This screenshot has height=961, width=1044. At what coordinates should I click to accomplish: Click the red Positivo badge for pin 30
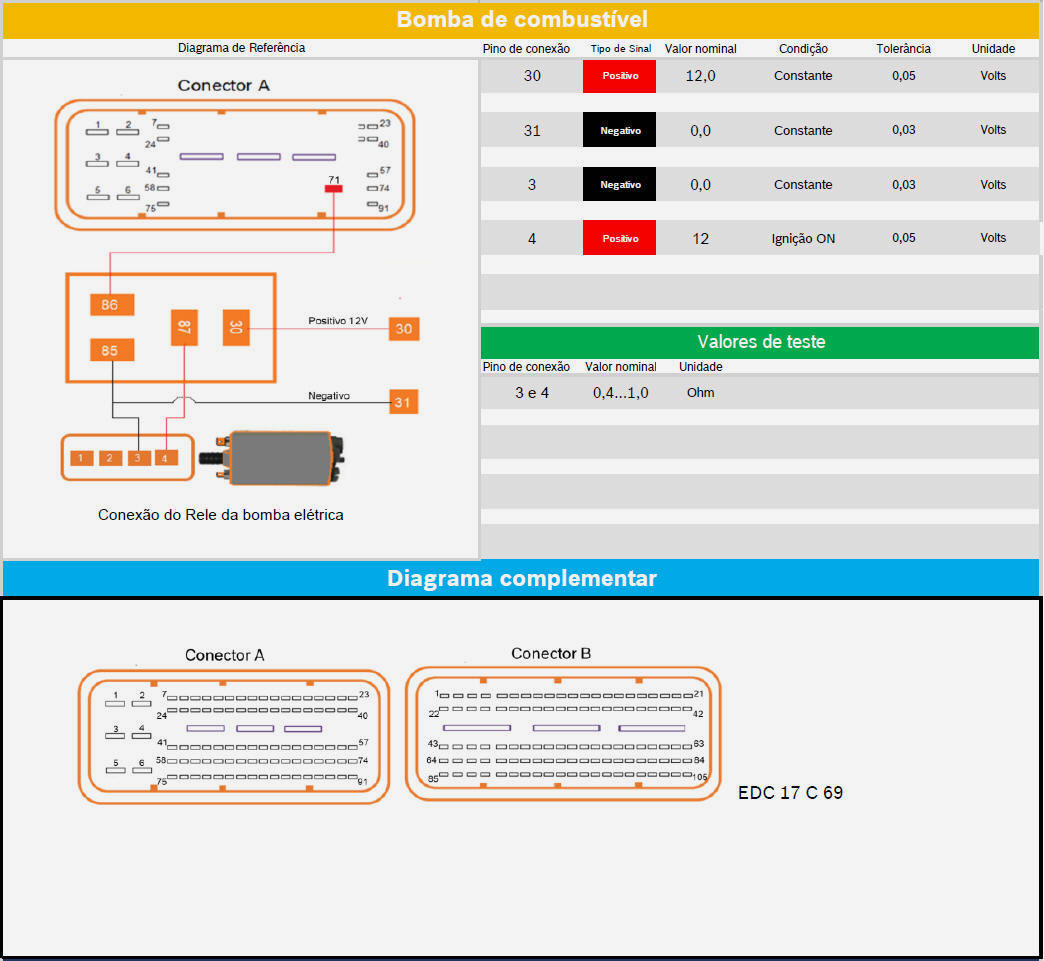coord(619,76)
